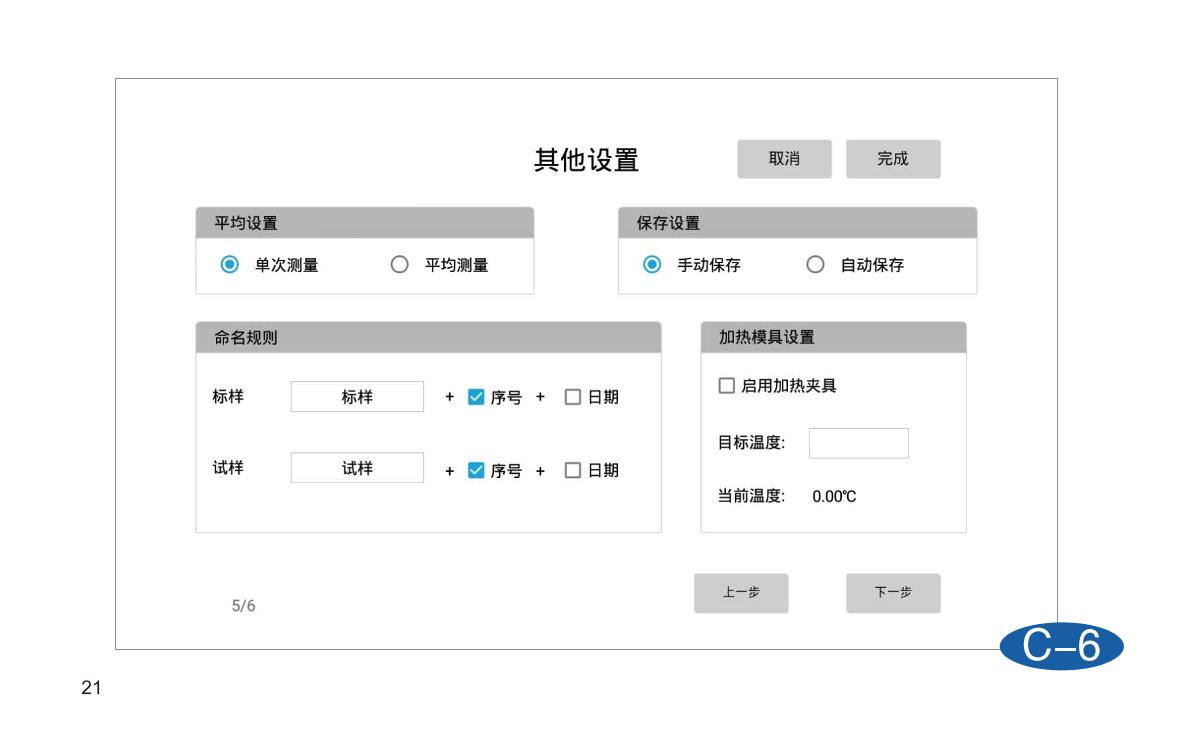This screenshot has height=748, width=1200.
Task: Enable 日期 checkbox in 试样 row
Action: (573, 469)
